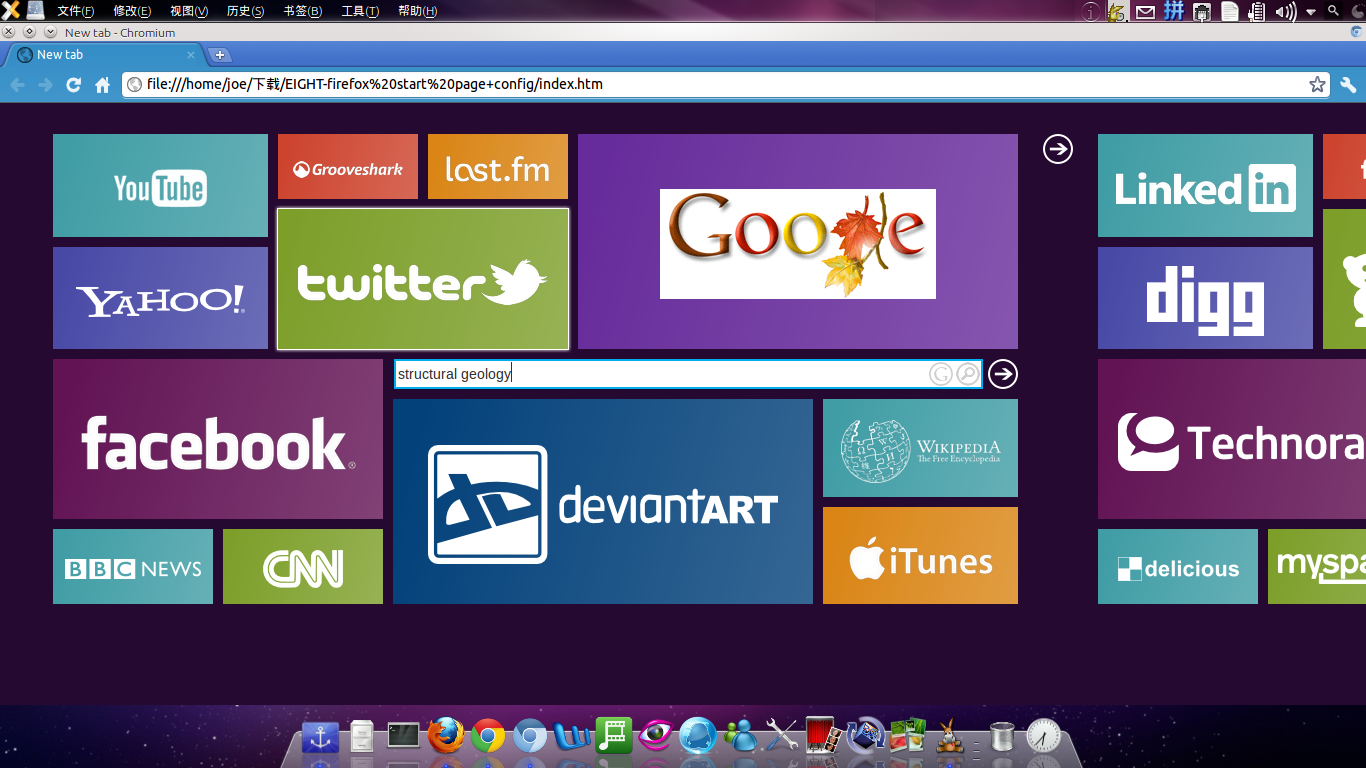This screenshot has width=1366, height=768.
Task: Launch Firefox from the dock
Action: point(446,736)
